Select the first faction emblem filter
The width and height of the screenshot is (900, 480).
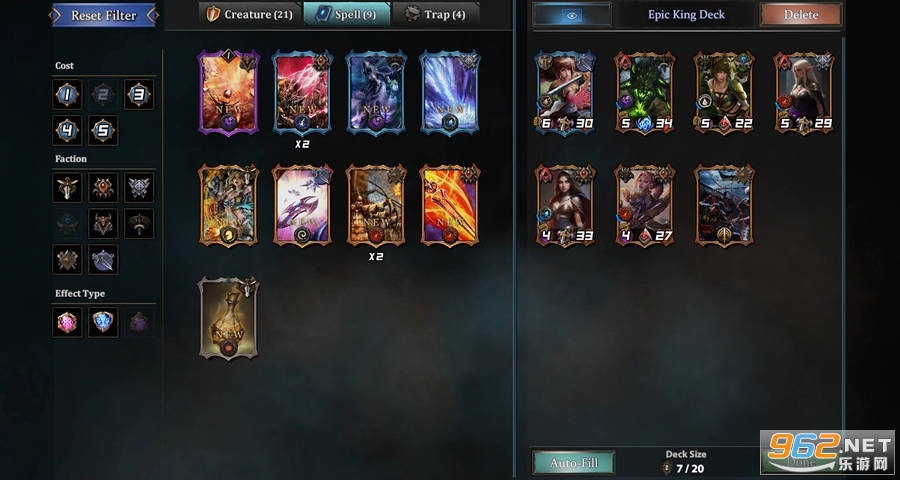click(67, 188)
